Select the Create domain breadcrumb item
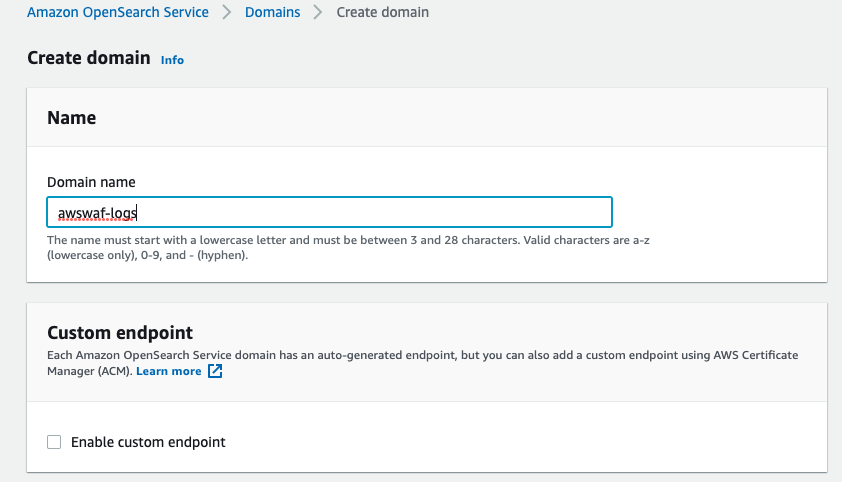 click(x=382, y=12)
